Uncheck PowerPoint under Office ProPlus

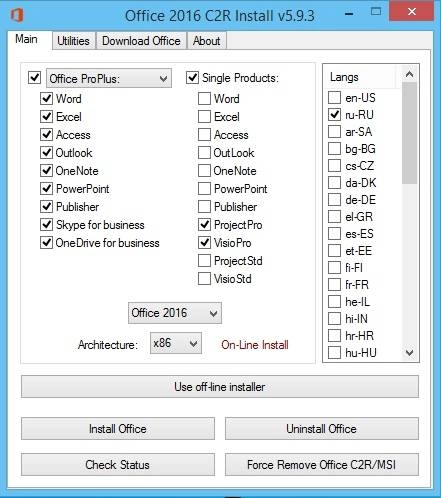coord(46,188)
